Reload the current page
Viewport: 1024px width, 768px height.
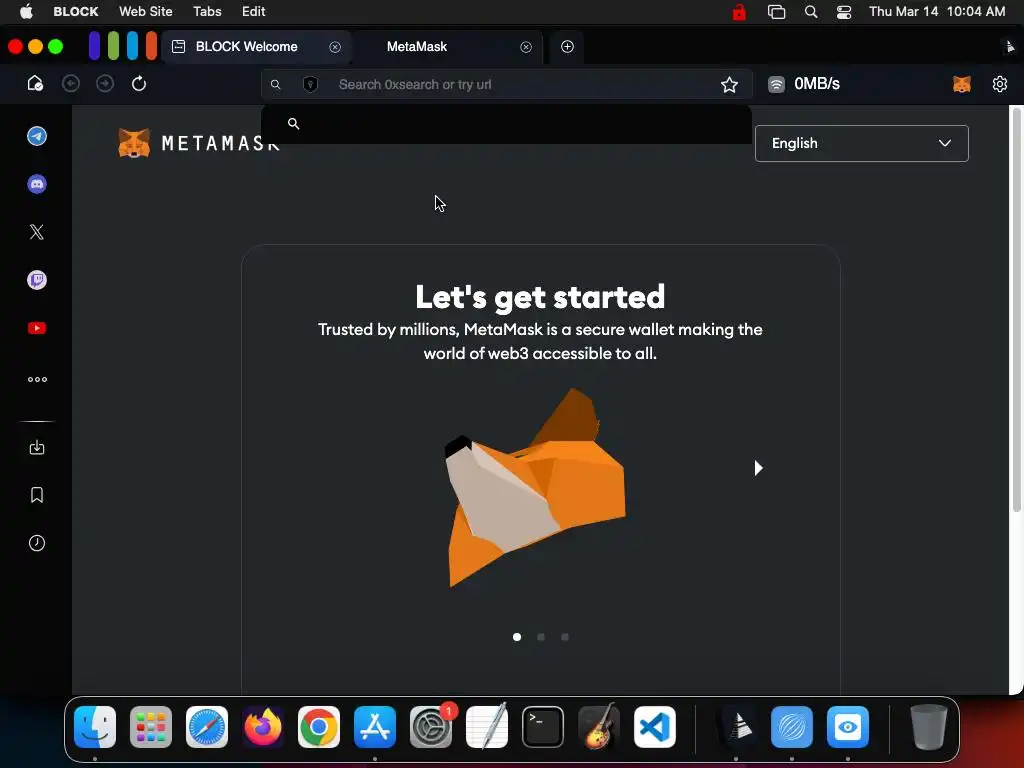point(138,84)
